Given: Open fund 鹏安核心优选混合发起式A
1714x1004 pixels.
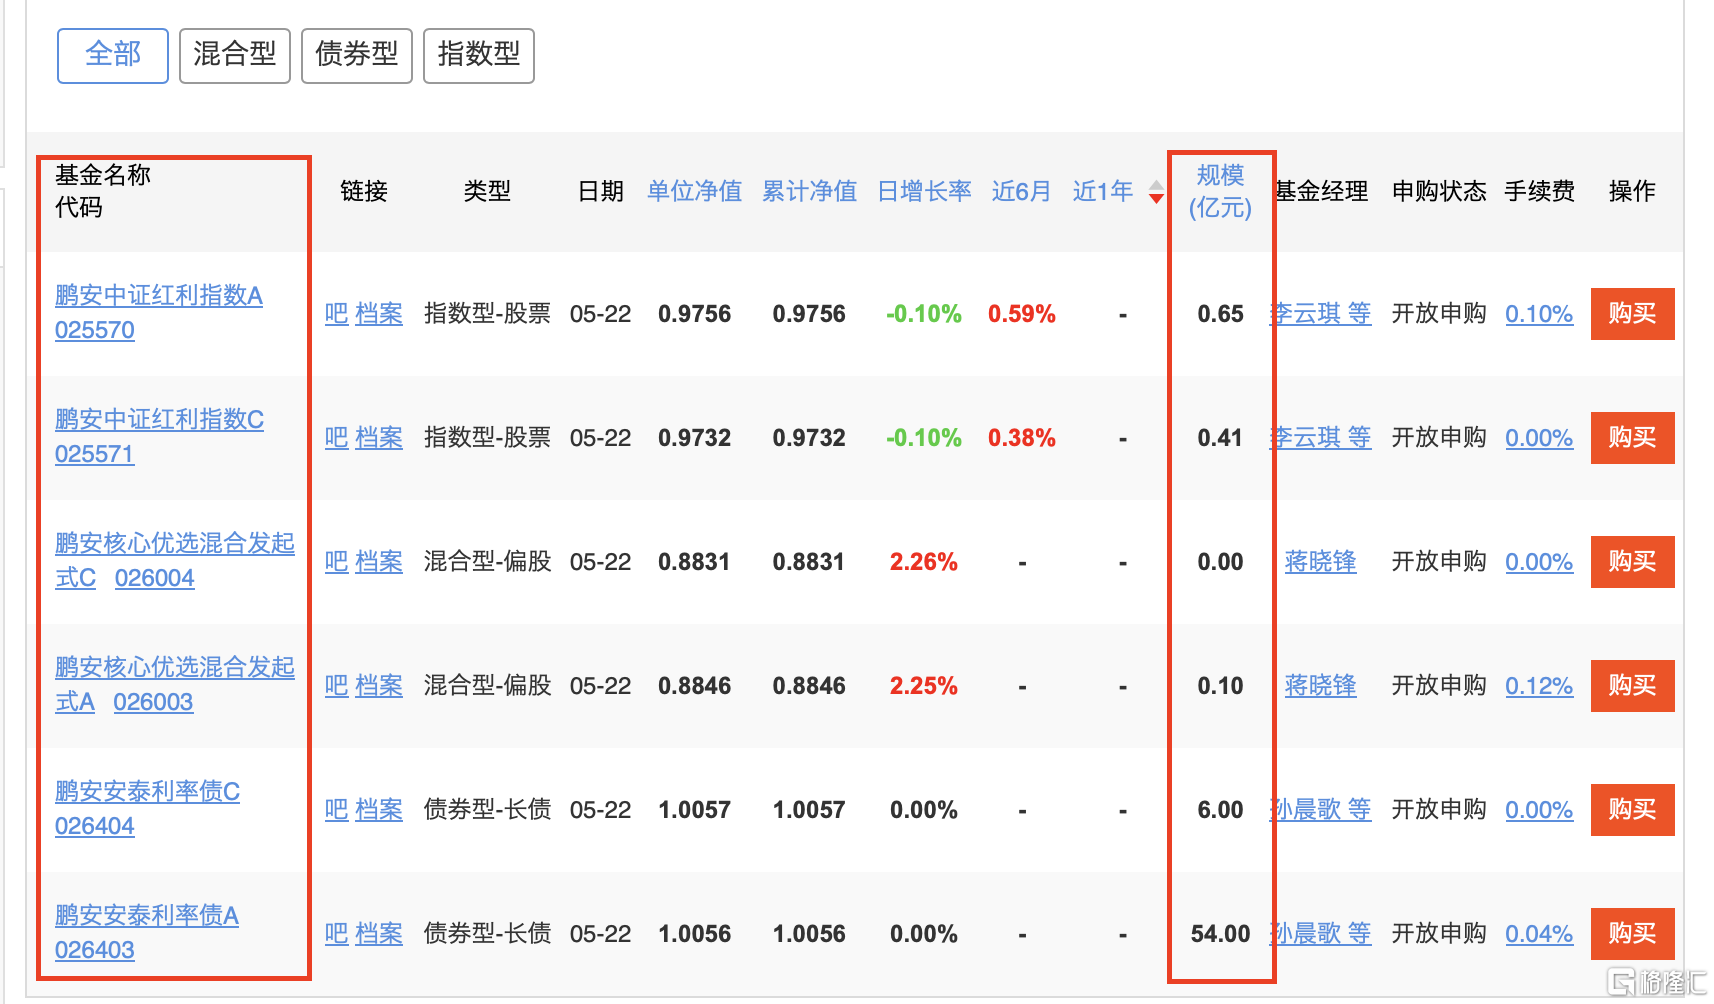Looking at the screenshot, I should pos(175,685).
